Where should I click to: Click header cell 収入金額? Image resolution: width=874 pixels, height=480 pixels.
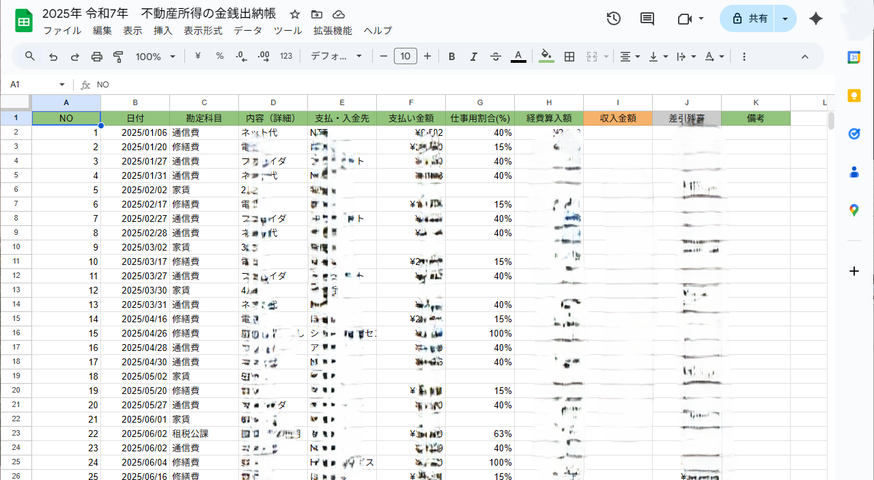pos(618,118)
